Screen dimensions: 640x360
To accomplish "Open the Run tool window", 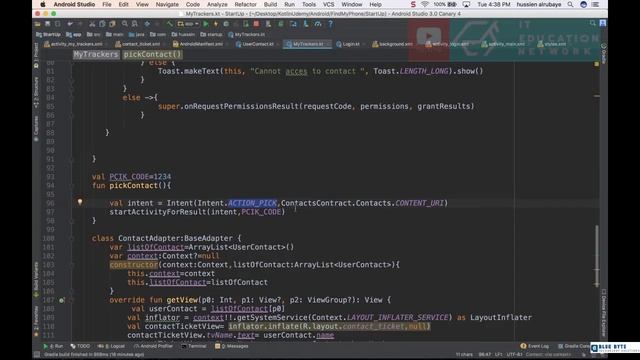I will point(53,346).
